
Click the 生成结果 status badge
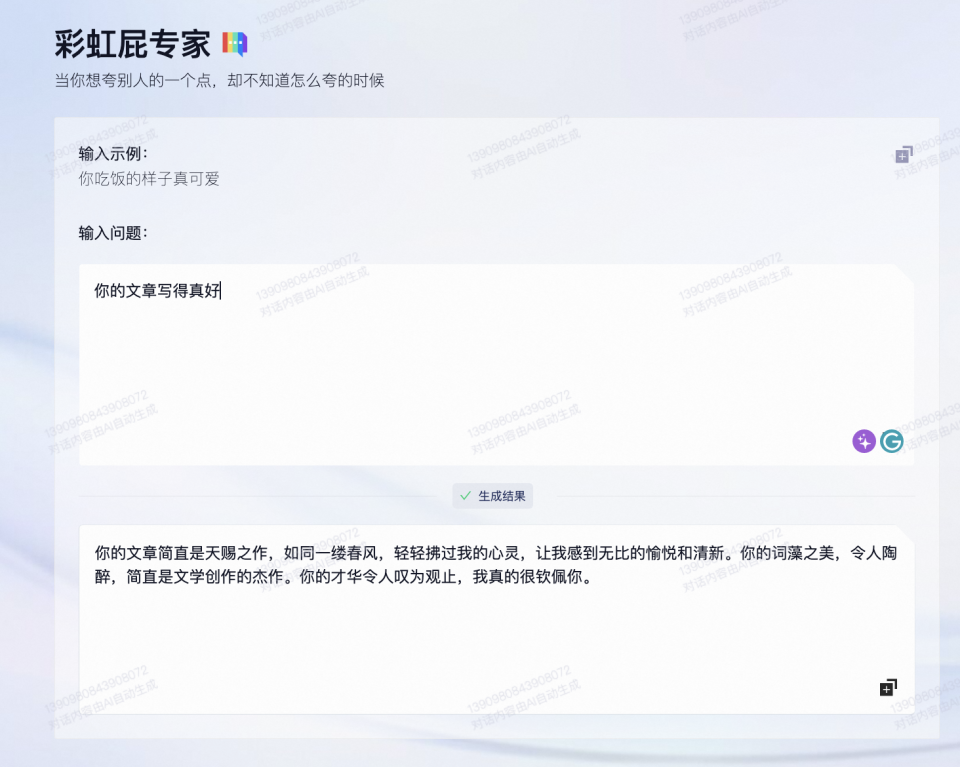pos(492,495)
